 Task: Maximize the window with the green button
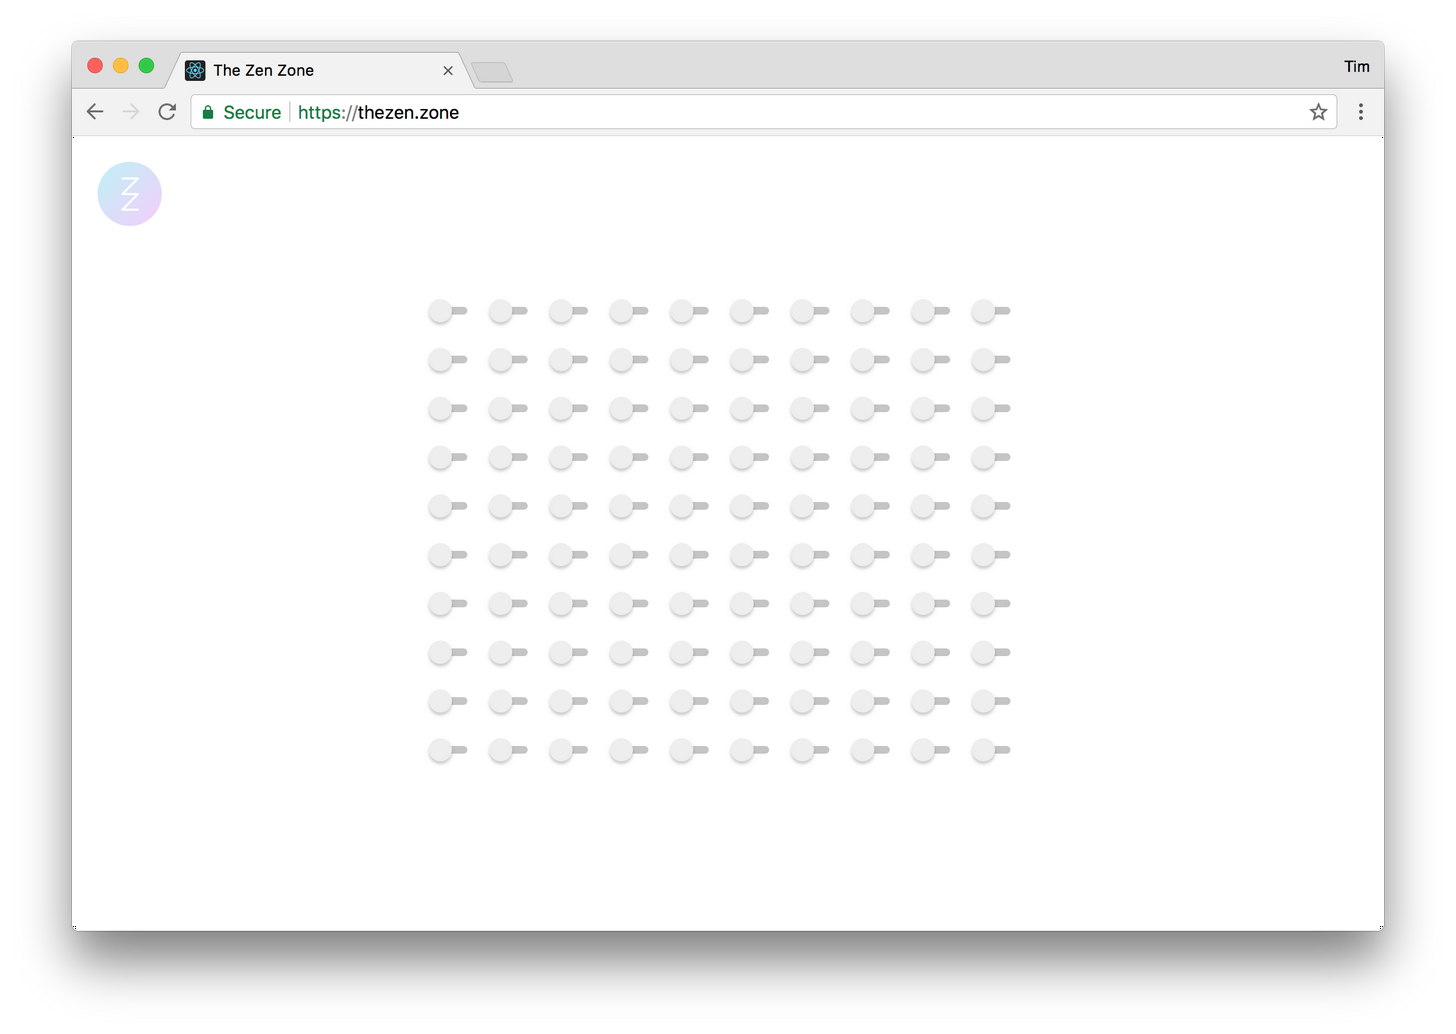[x=146, y=66]
